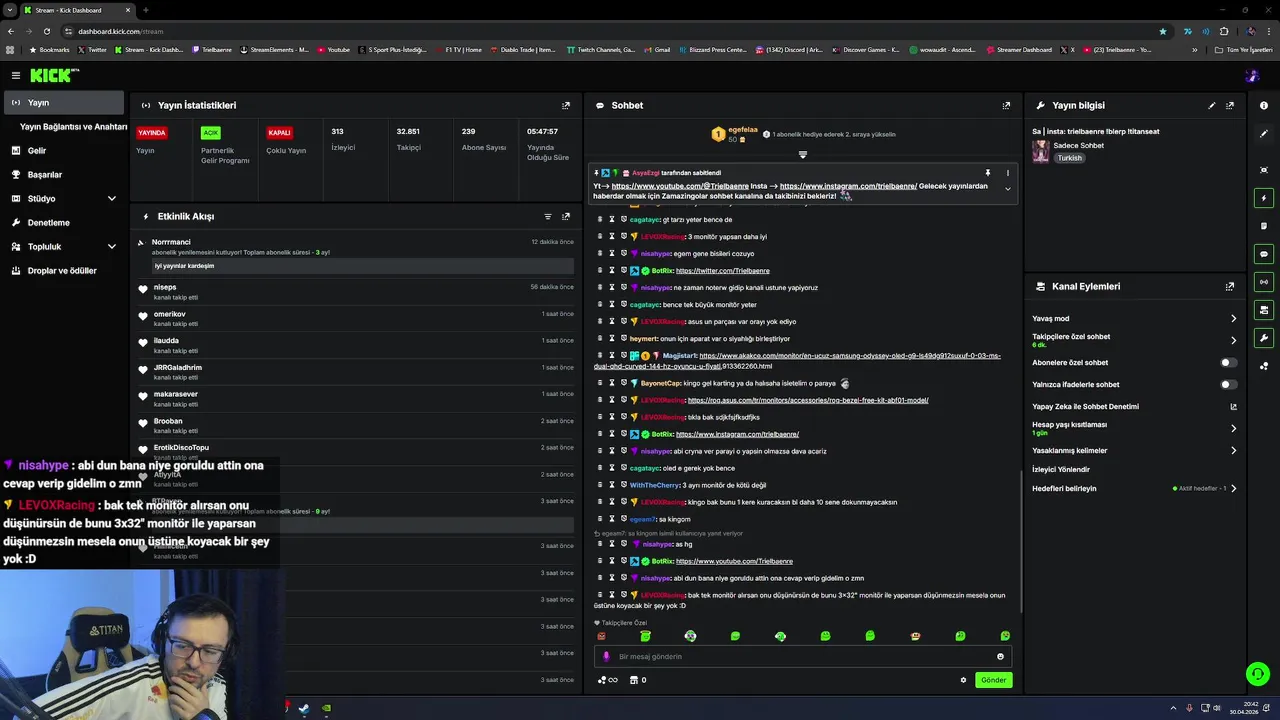
Task: Open the rog.asus.com monitor link in chat
Action: pyautogui.click(x=808, y=400)
